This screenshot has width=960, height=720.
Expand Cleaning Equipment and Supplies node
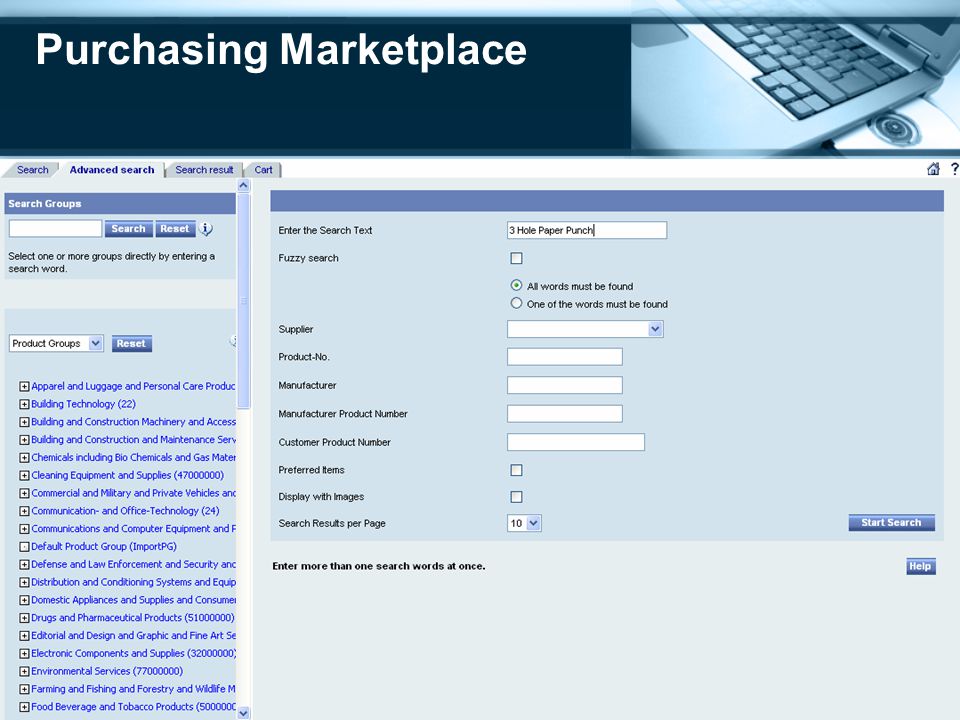point(24,475)
